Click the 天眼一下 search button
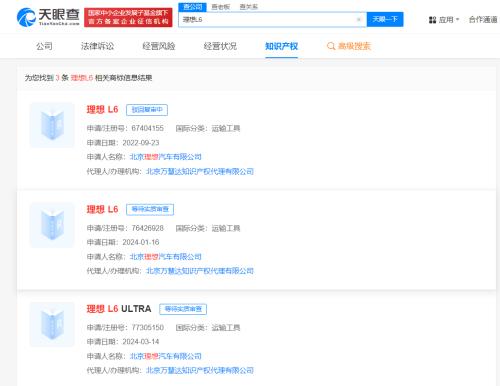The width and height of the screenshot is (500, 386). 385,19
